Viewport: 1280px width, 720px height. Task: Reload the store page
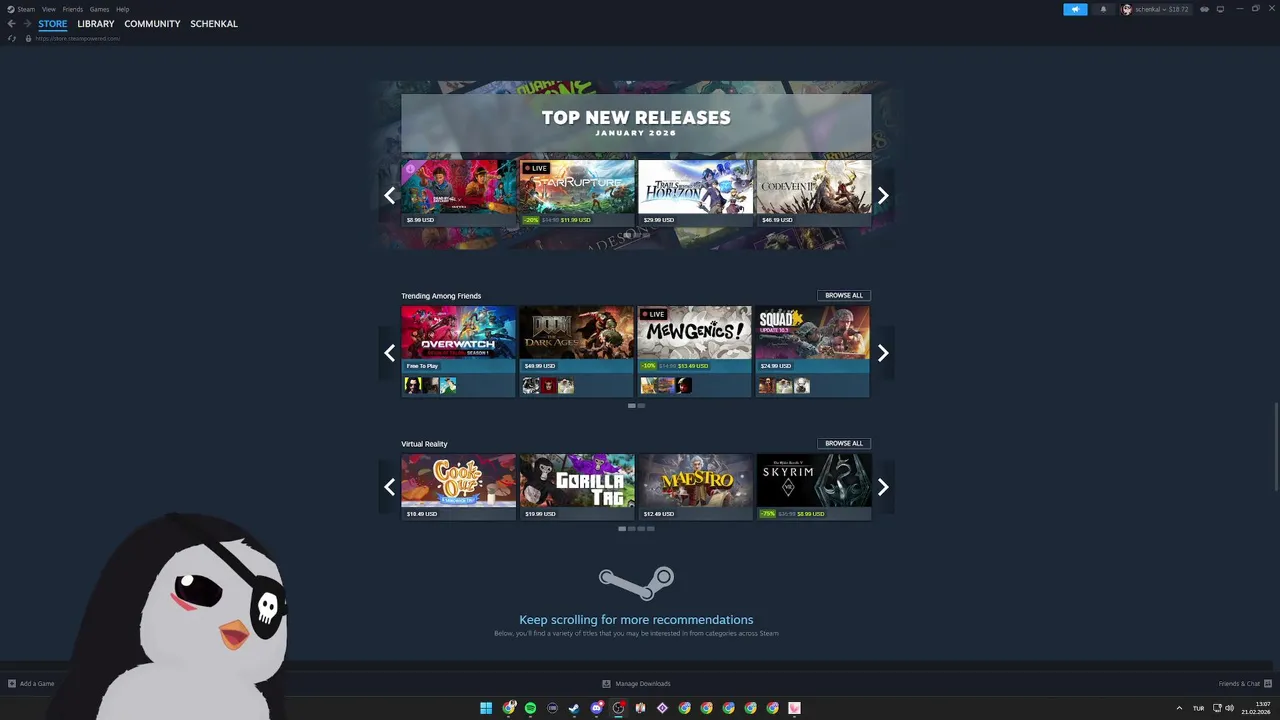(12, 38)
